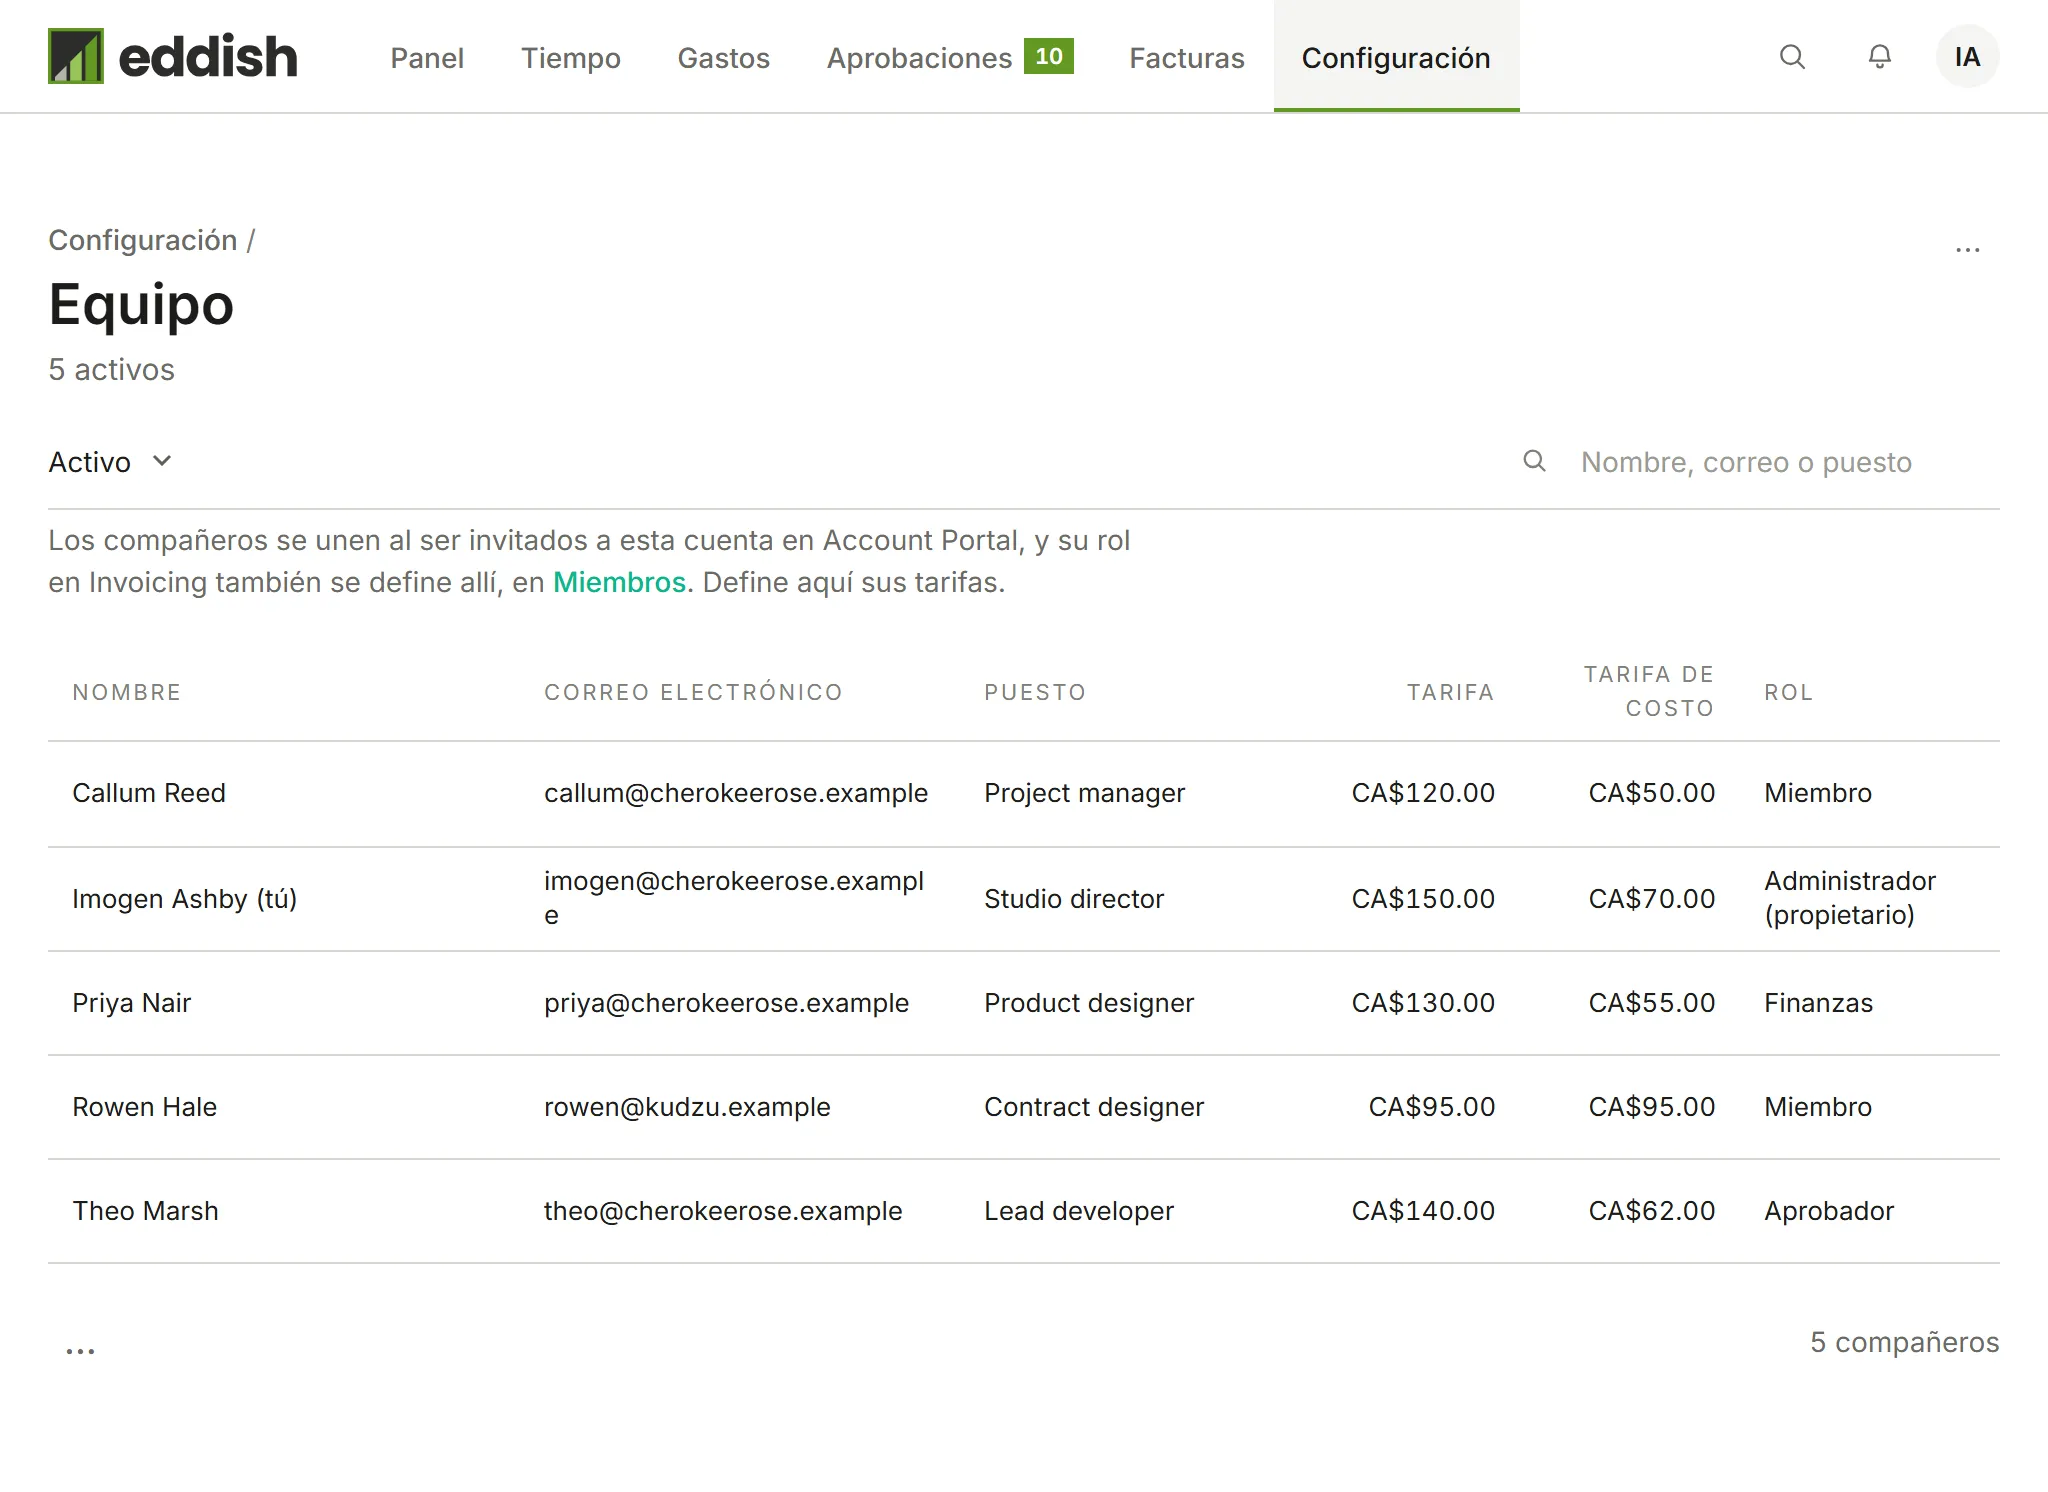Screen dimensions: 2048x1492
Task: Click rowen@kudzu.example email
Action: 687,1107
